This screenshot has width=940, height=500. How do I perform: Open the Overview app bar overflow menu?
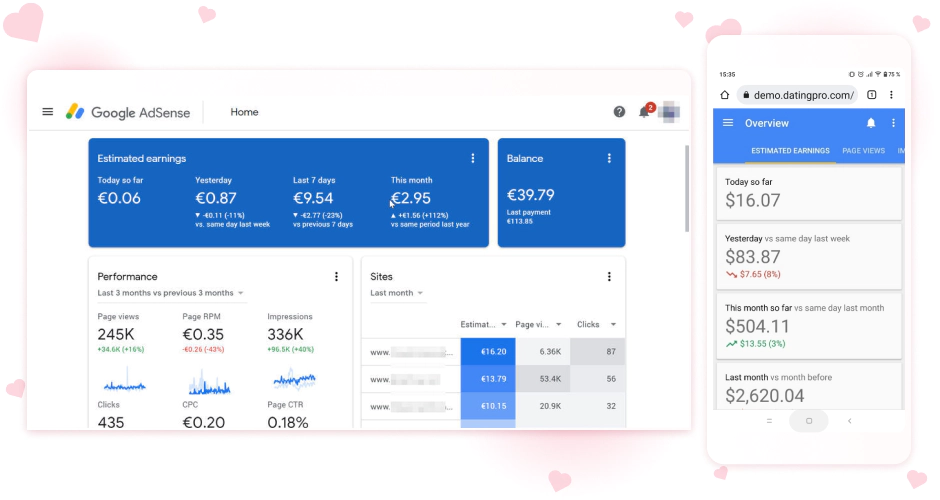tap(893, 123)
